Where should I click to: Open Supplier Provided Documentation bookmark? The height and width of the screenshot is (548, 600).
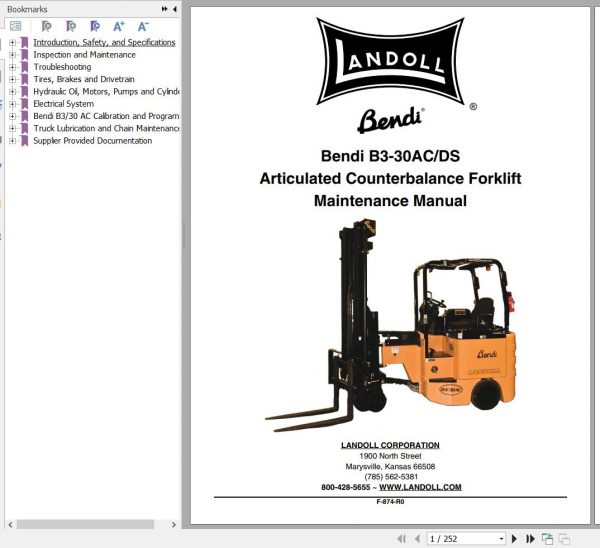[93, 140]
